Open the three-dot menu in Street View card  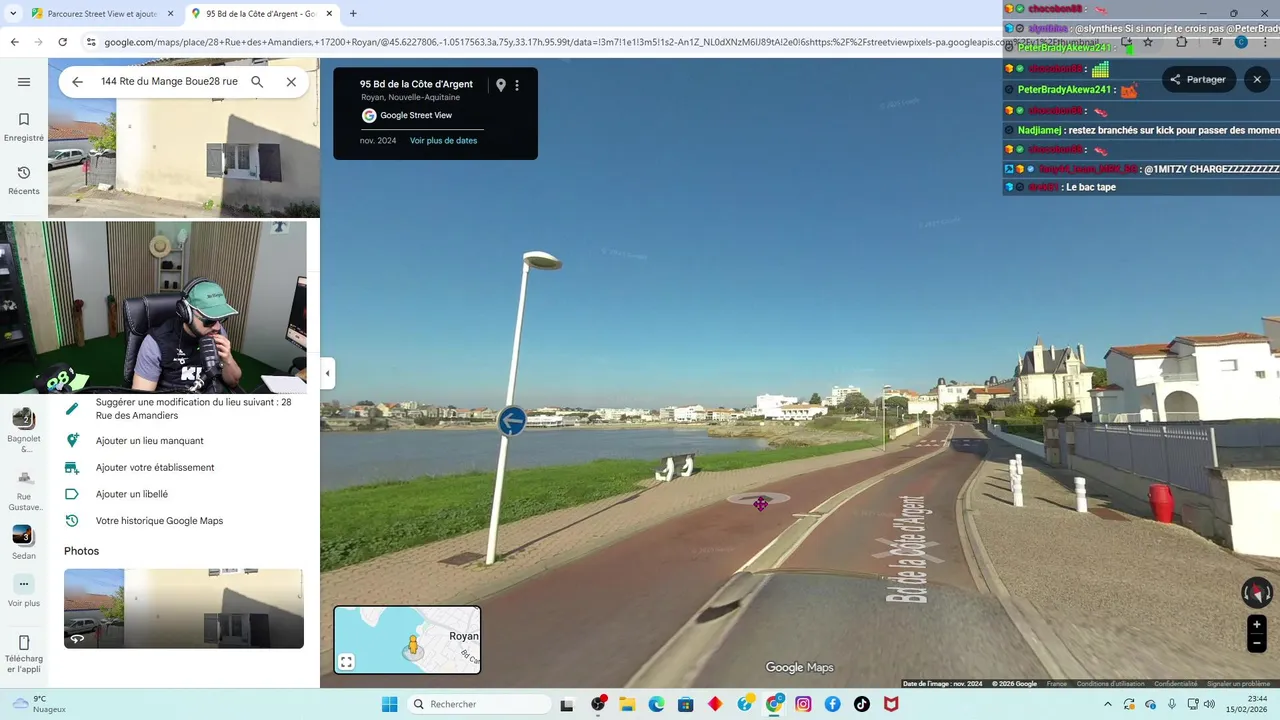tap(517, 86)
